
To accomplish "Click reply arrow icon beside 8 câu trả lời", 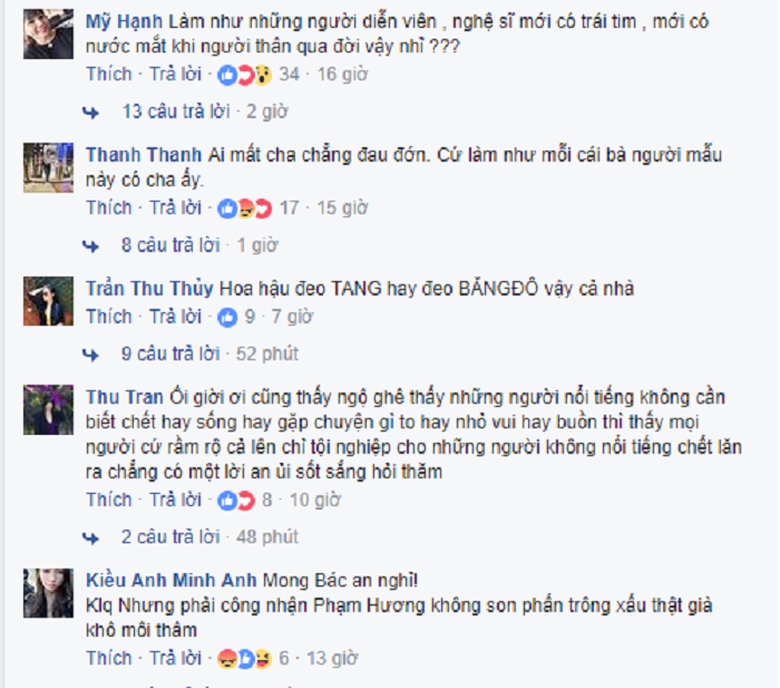I will (91, 246).
